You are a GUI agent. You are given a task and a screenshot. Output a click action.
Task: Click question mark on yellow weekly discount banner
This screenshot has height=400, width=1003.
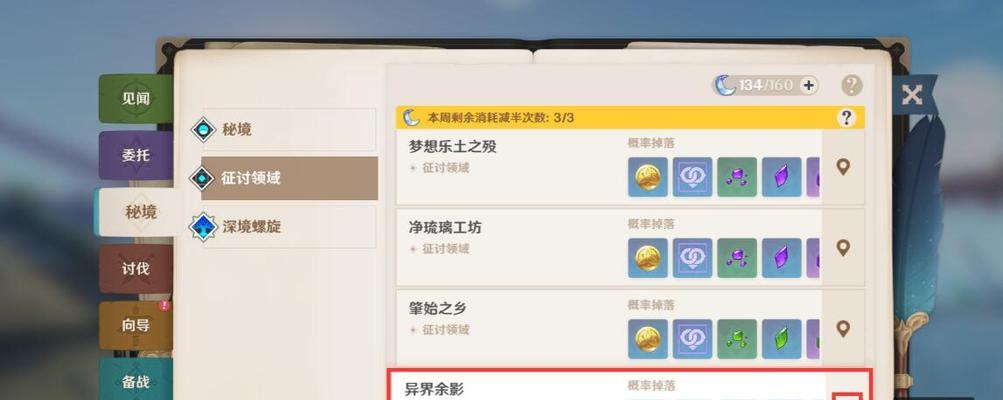(846, 118)
